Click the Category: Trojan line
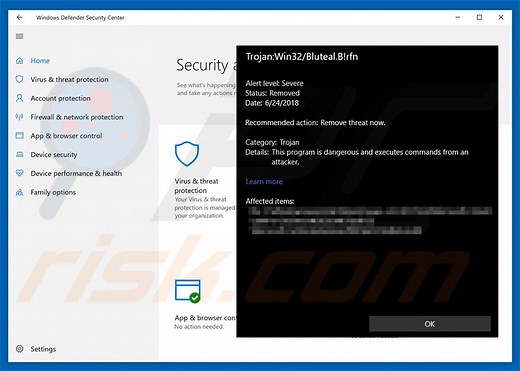Viewport: 520px width, 371px height. (272, 142)
